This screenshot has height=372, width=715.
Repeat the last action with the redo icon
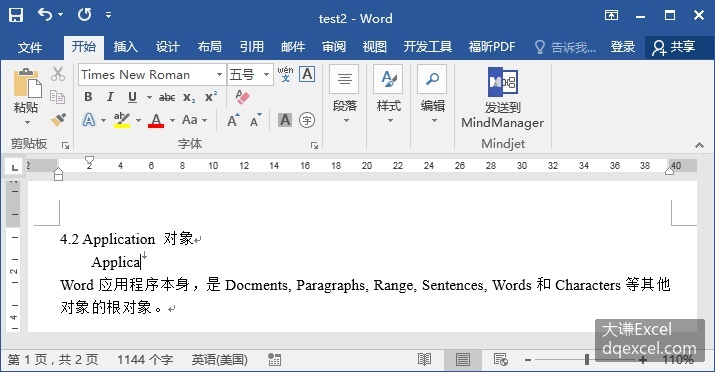point(84,15)
